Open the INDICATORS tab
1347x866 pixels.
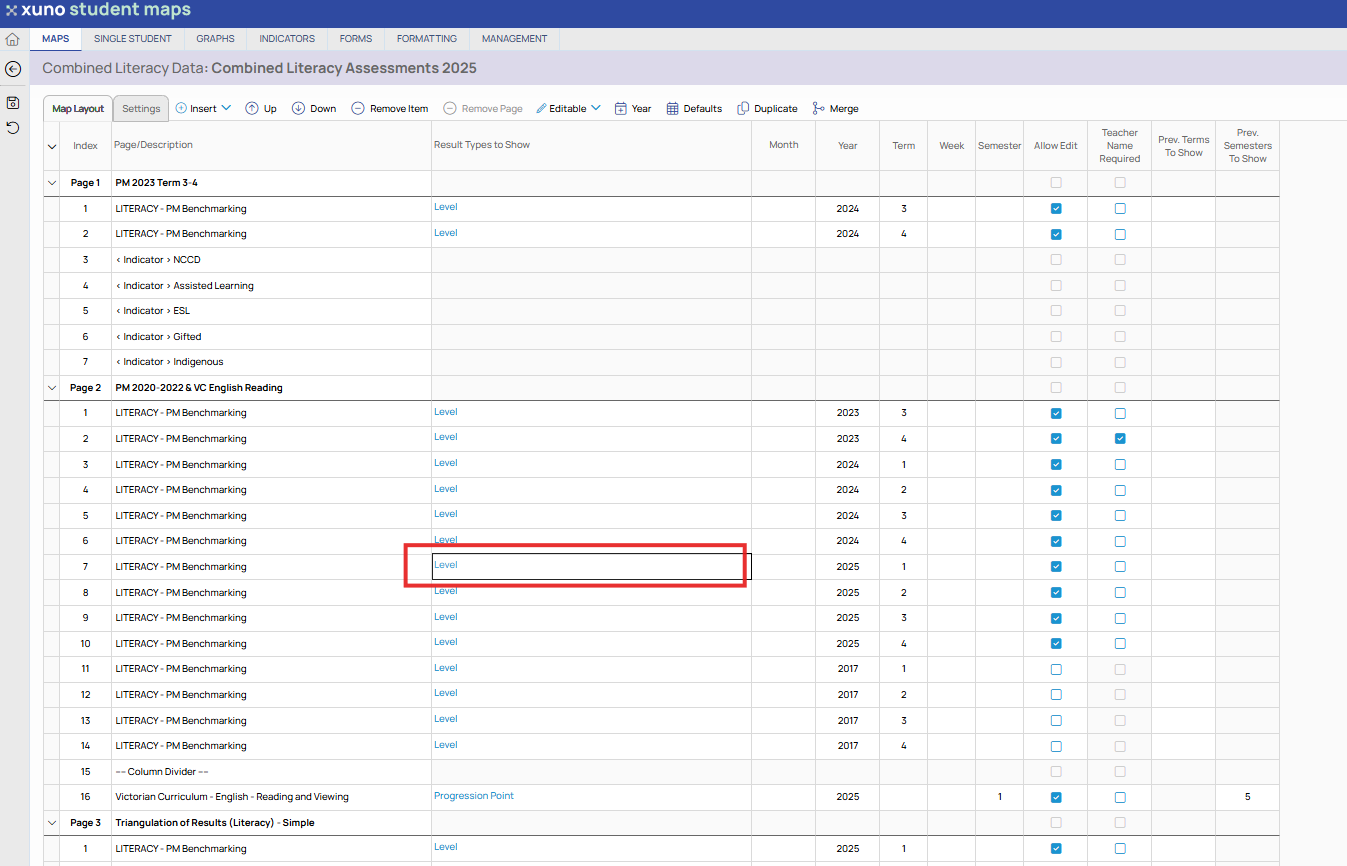click(287, 39)
